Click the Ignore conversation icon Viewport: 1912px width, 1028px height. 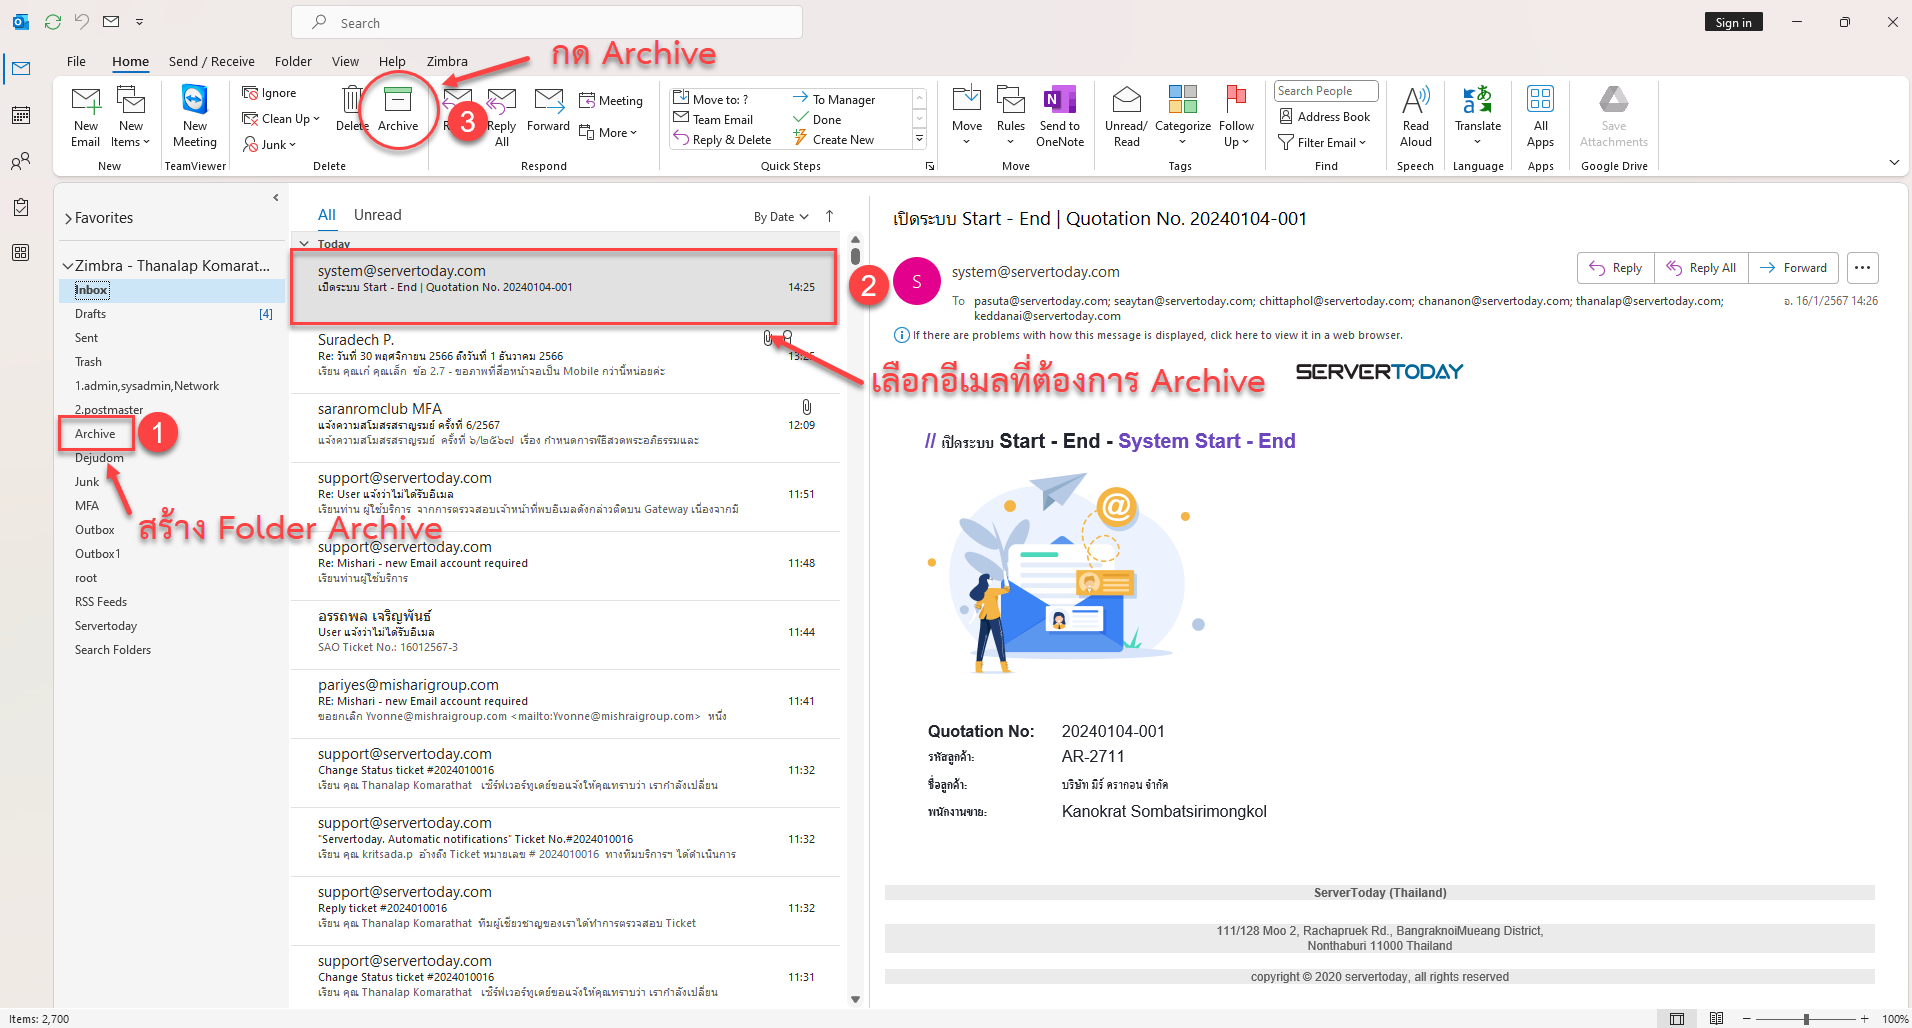tap(250, 93)
